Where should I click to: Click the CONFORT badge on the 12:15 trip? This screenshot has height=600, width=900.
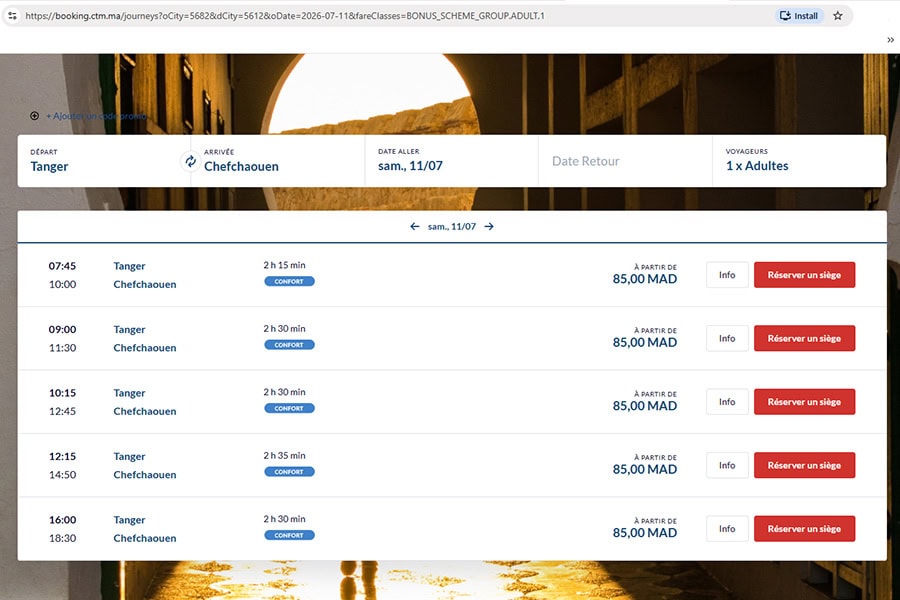click(289, 472)
